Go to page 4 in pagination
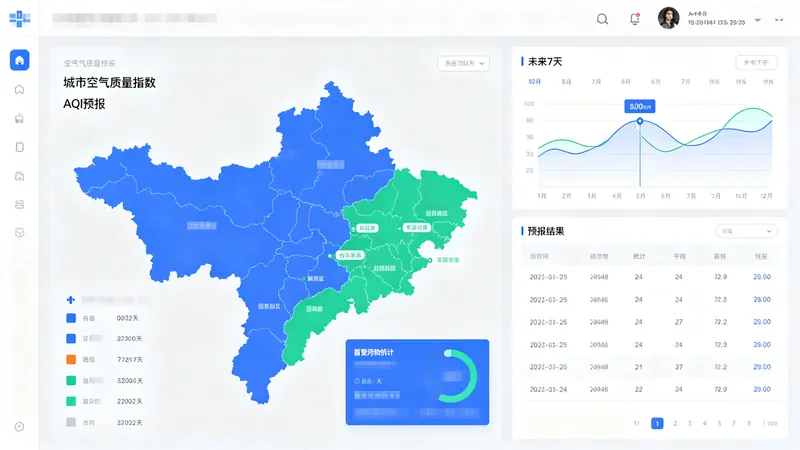The image size is (800, 450). point(705,423)
